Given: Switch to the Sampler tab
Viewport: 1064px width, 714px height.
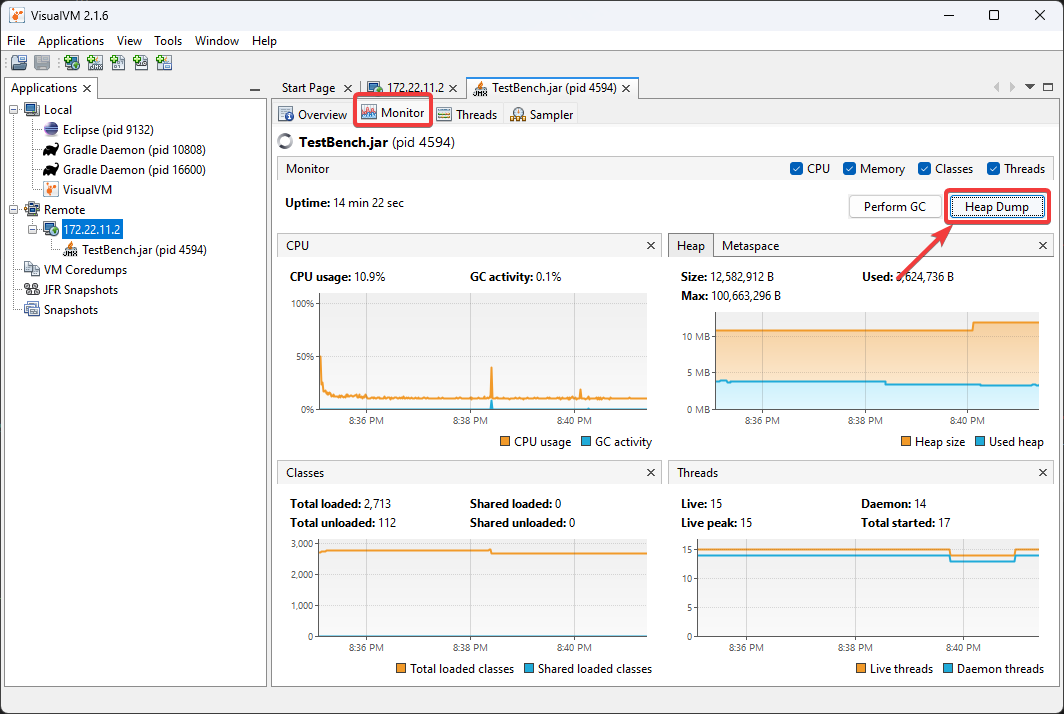Looking at the screenshot, I should (542, 115).
